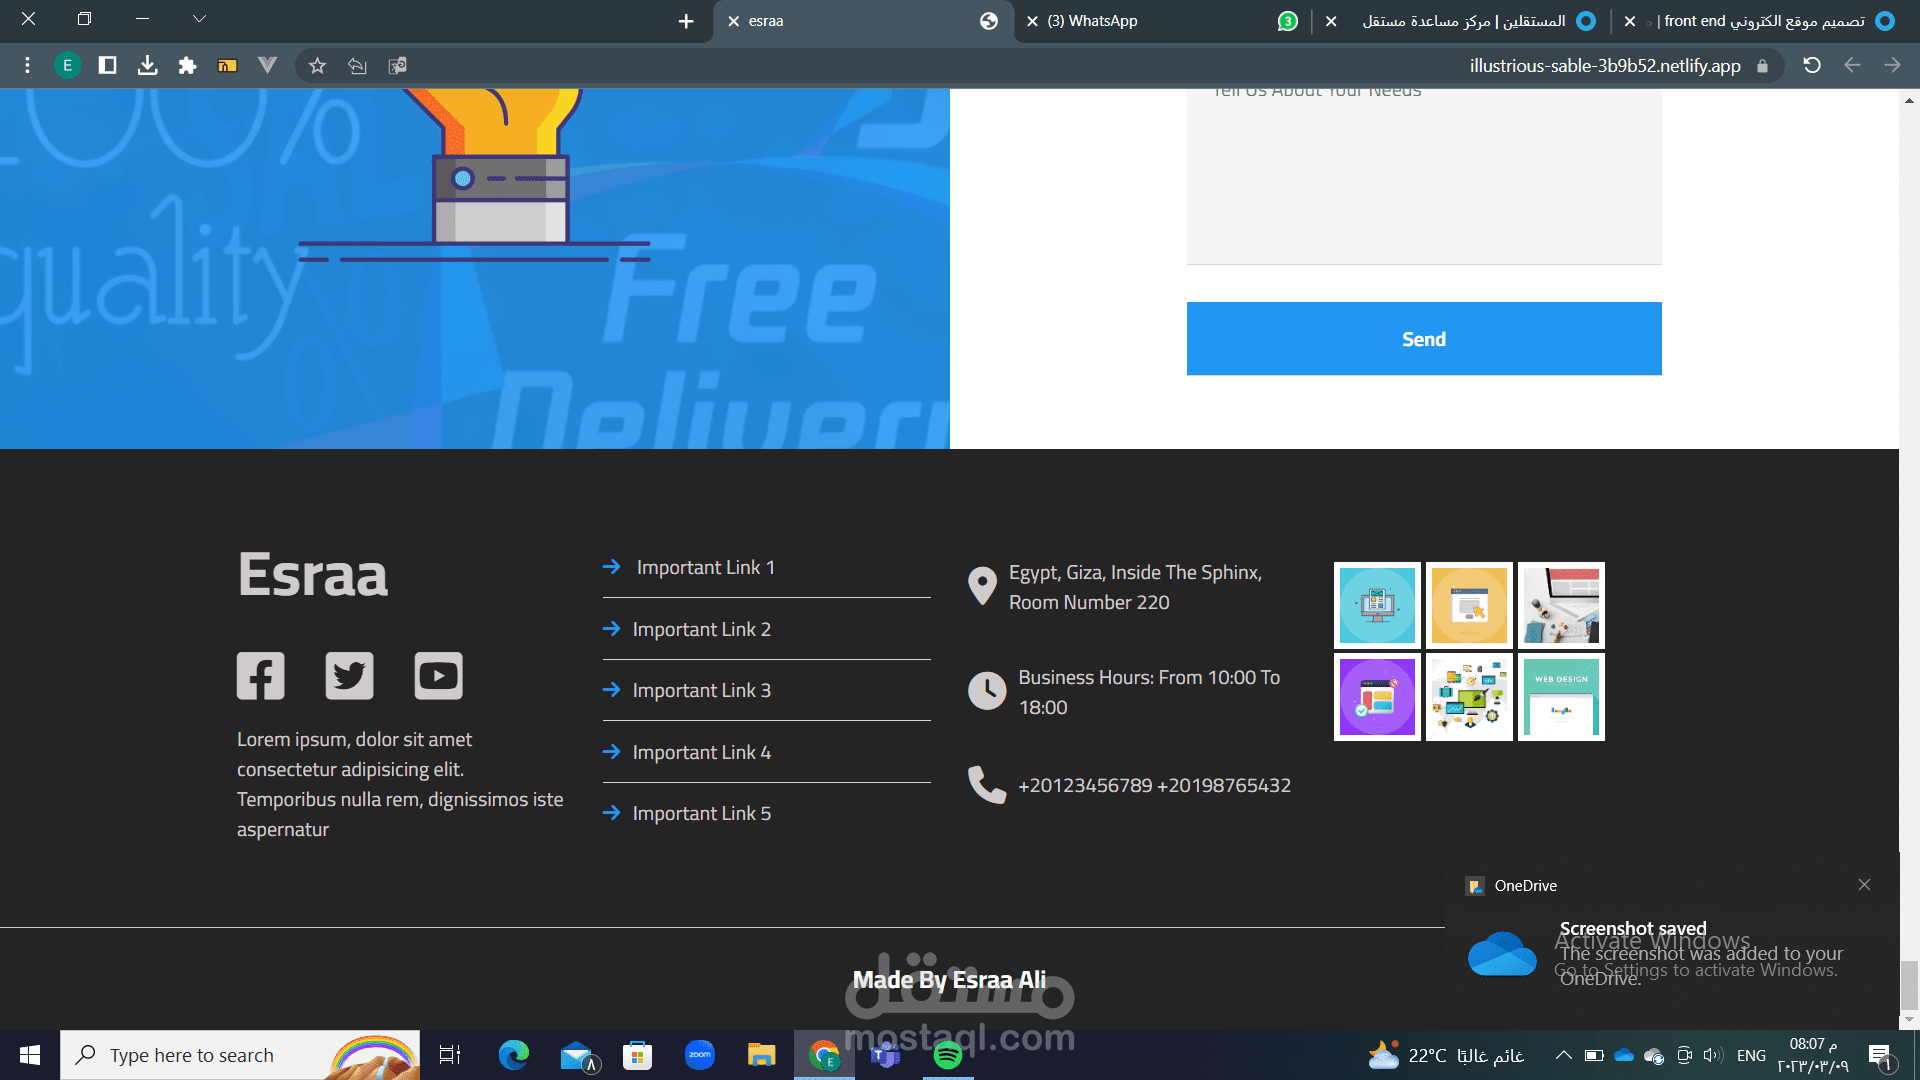Open Important Link 1
Viewport: 1920px width, 1080px height.
[705, 567]
